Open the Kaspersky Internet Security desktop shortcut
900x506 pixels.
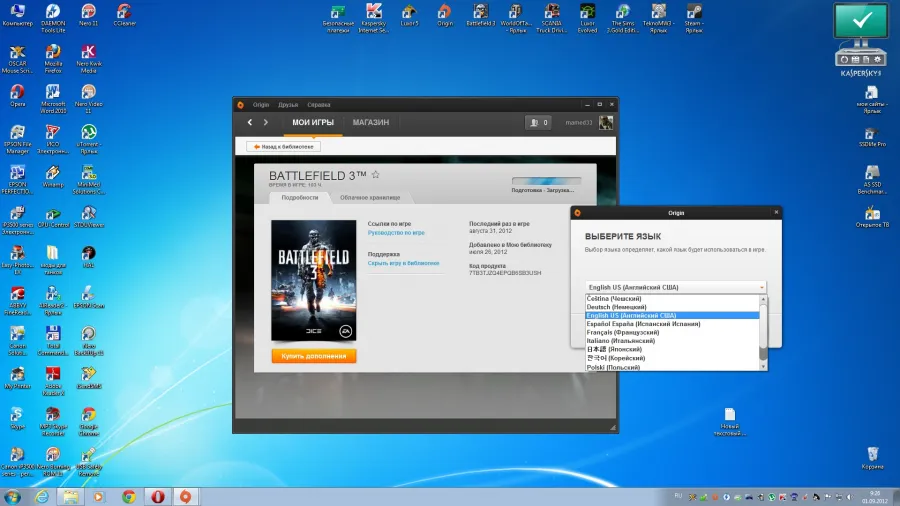(x=374, y=18)
